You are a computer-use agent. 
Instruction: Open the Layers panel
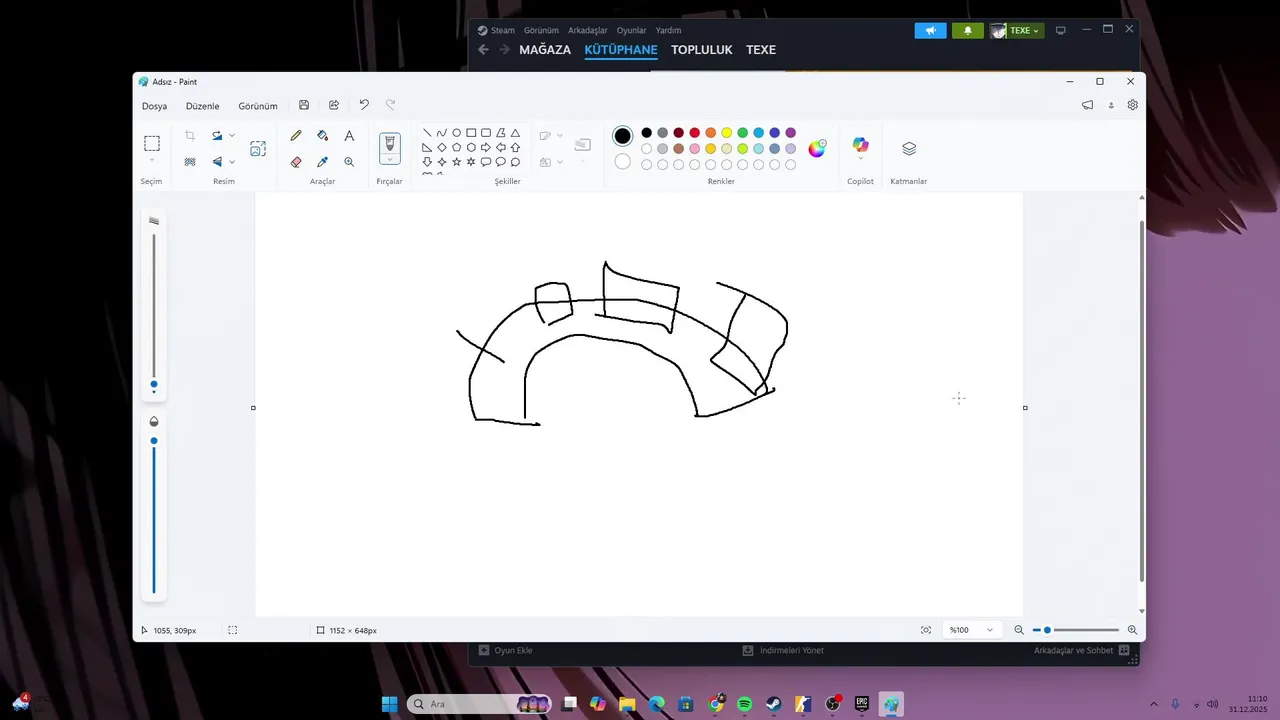(x=909, y=148)
